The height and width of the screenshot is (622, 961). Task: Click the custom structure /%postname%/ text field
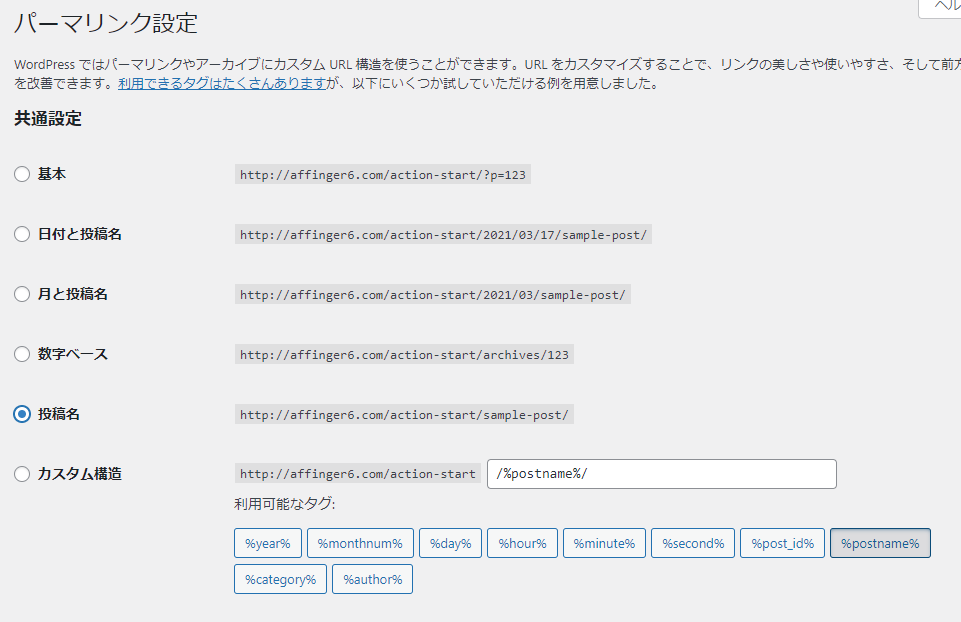point(662,474)
